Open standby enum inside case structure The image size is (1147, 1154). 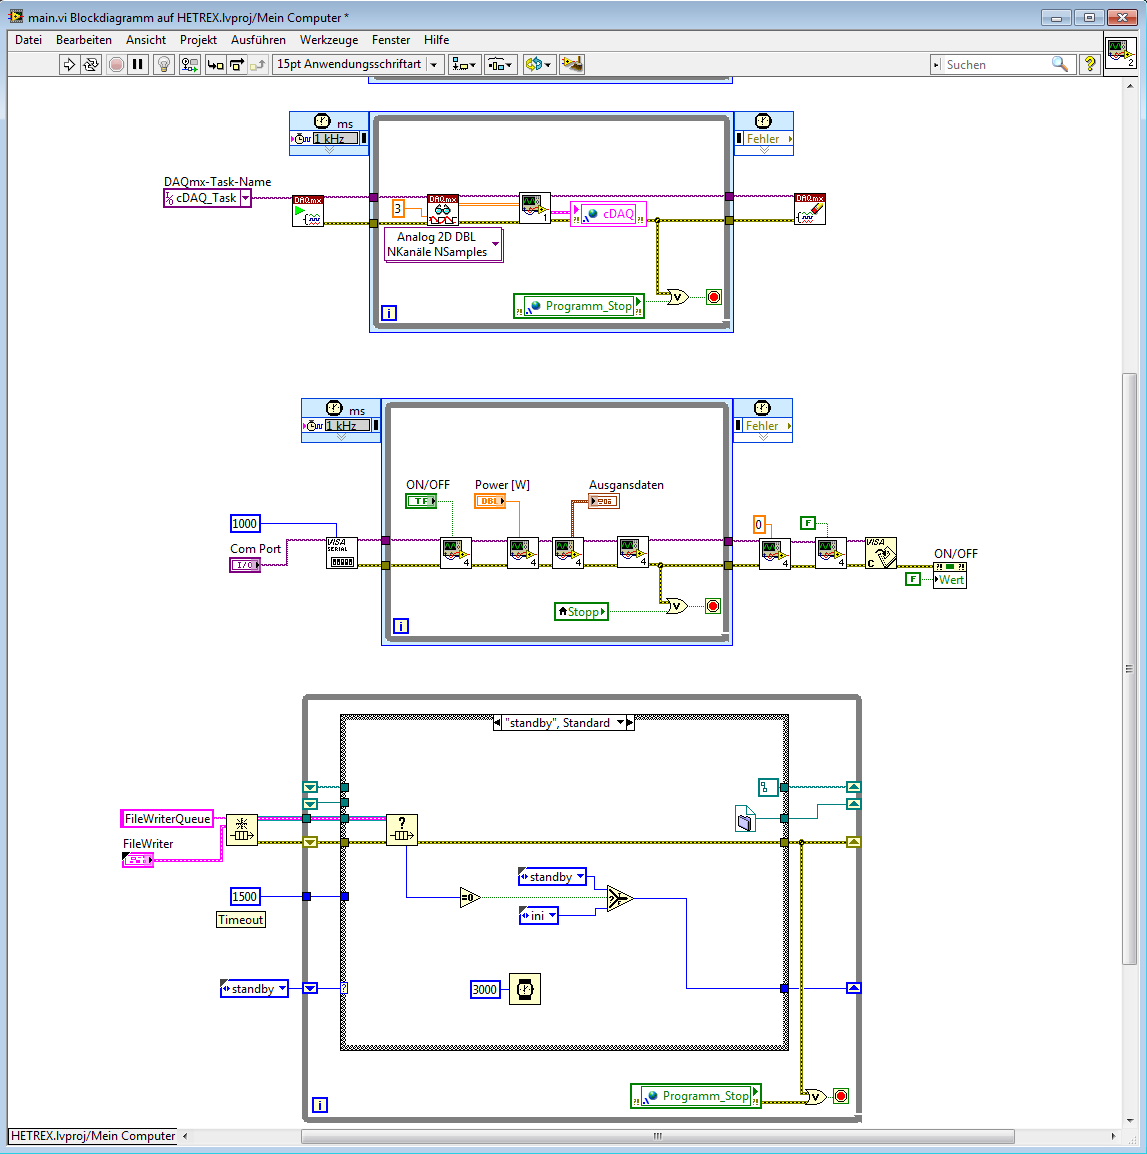[x=552, y=877]
